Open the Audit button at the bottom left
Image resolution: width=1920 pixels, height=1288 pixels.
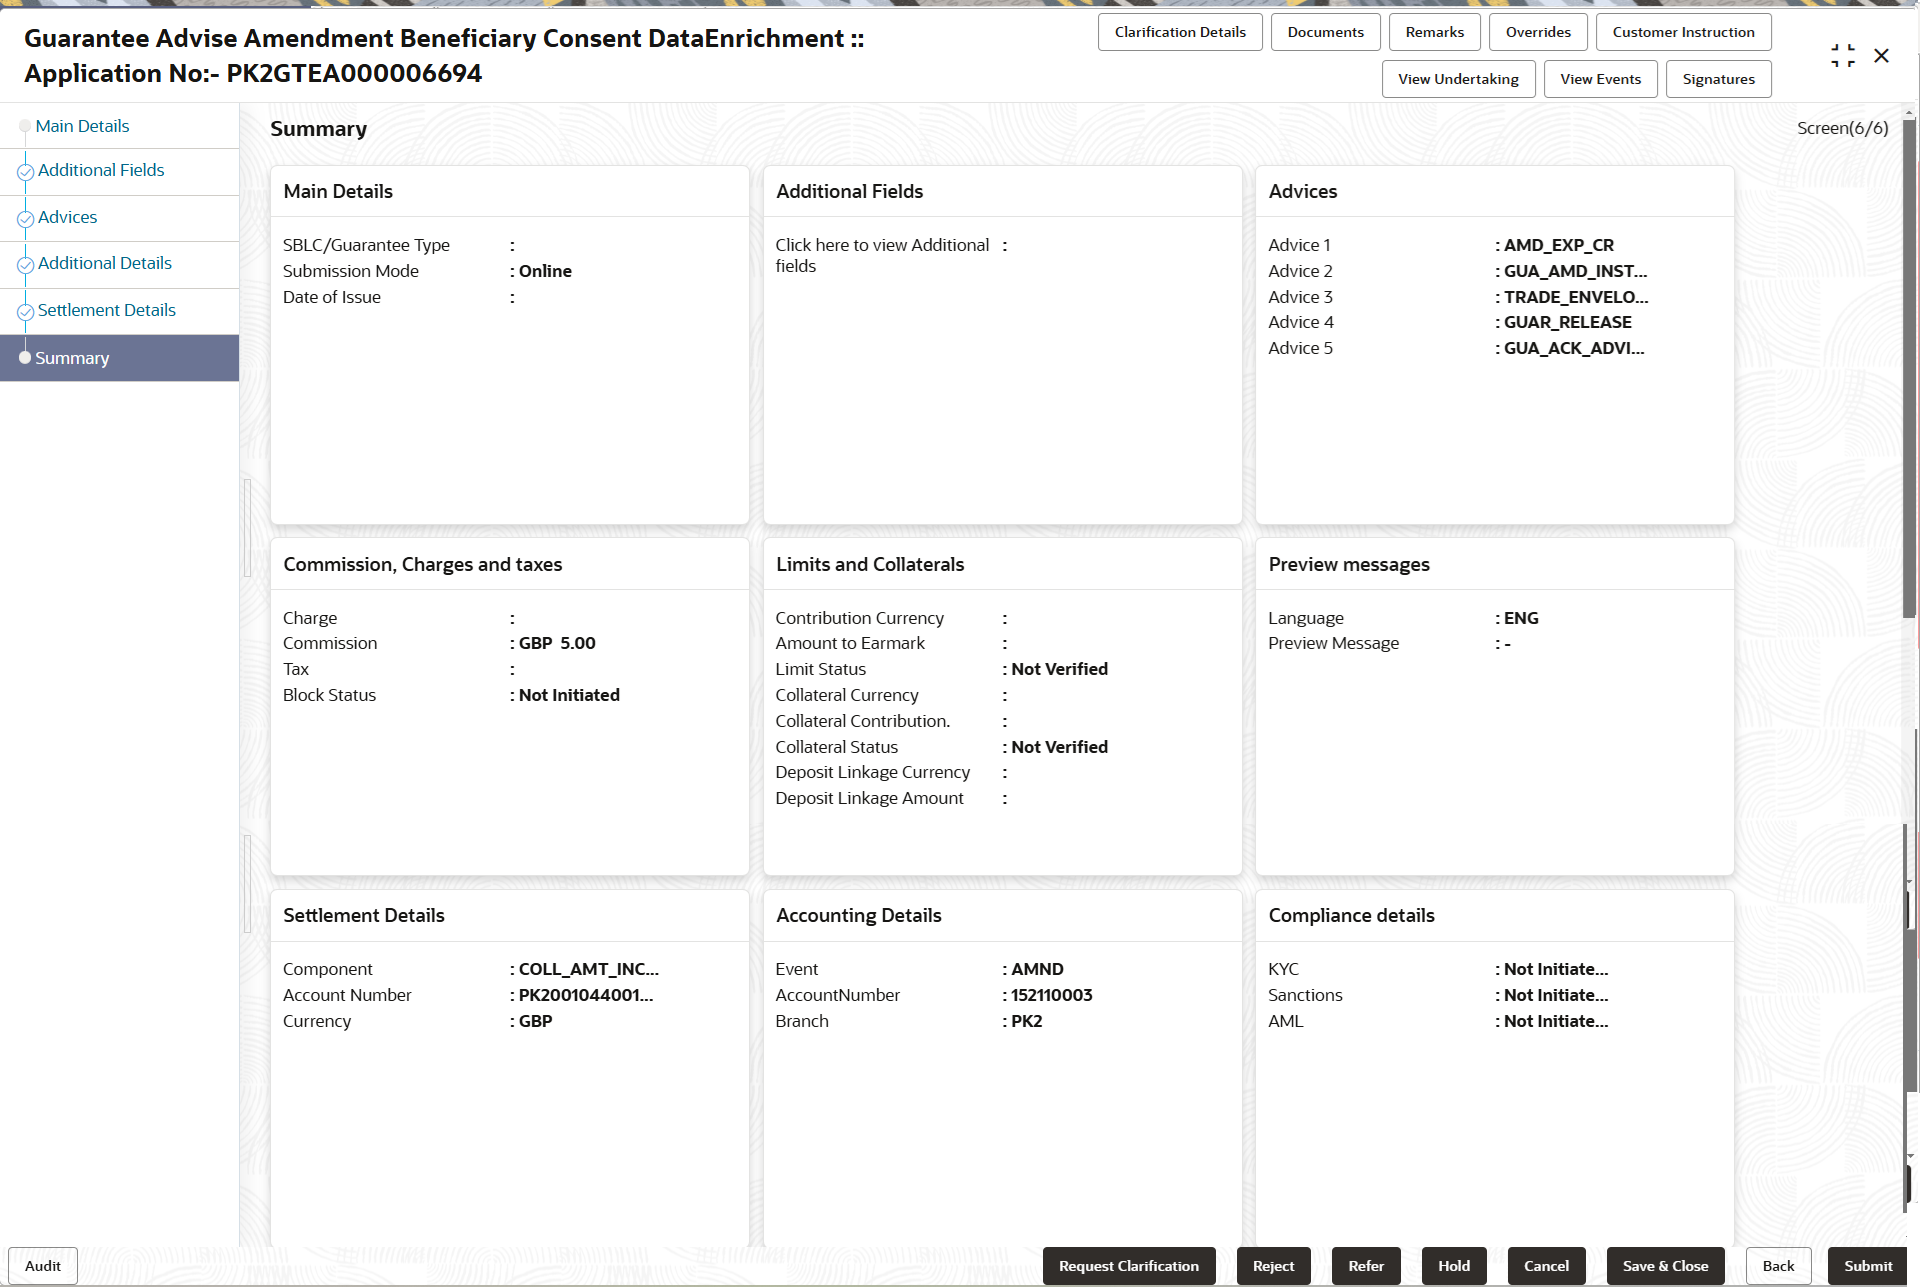pyautogui.click(x=43, y=1266)
